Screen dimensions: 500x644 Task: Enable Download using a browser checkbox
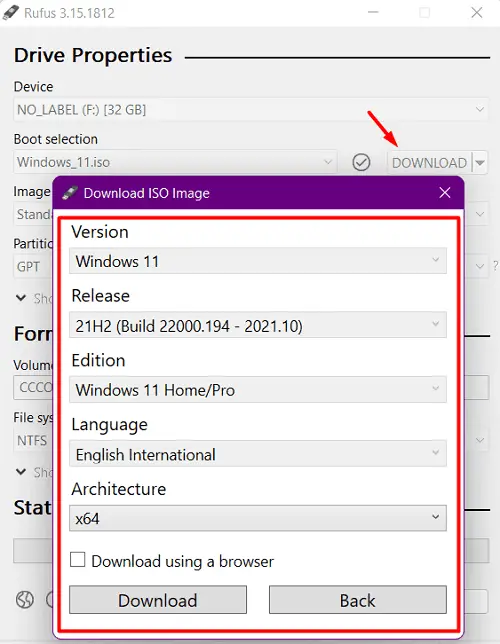tap(78, 560)
